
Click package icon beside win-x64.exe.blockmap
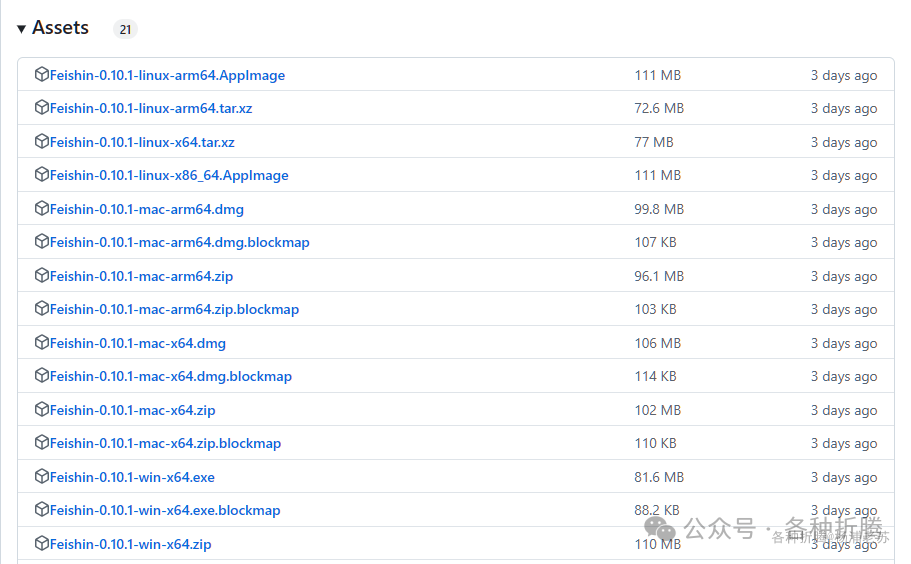(42, 509)
